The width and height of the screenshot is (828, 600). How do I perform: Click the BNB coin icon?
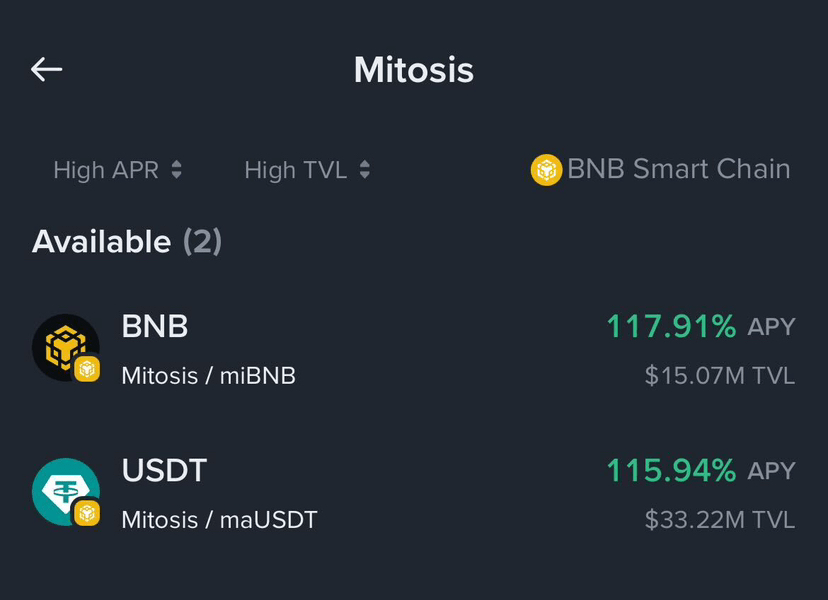click(62, 345)
